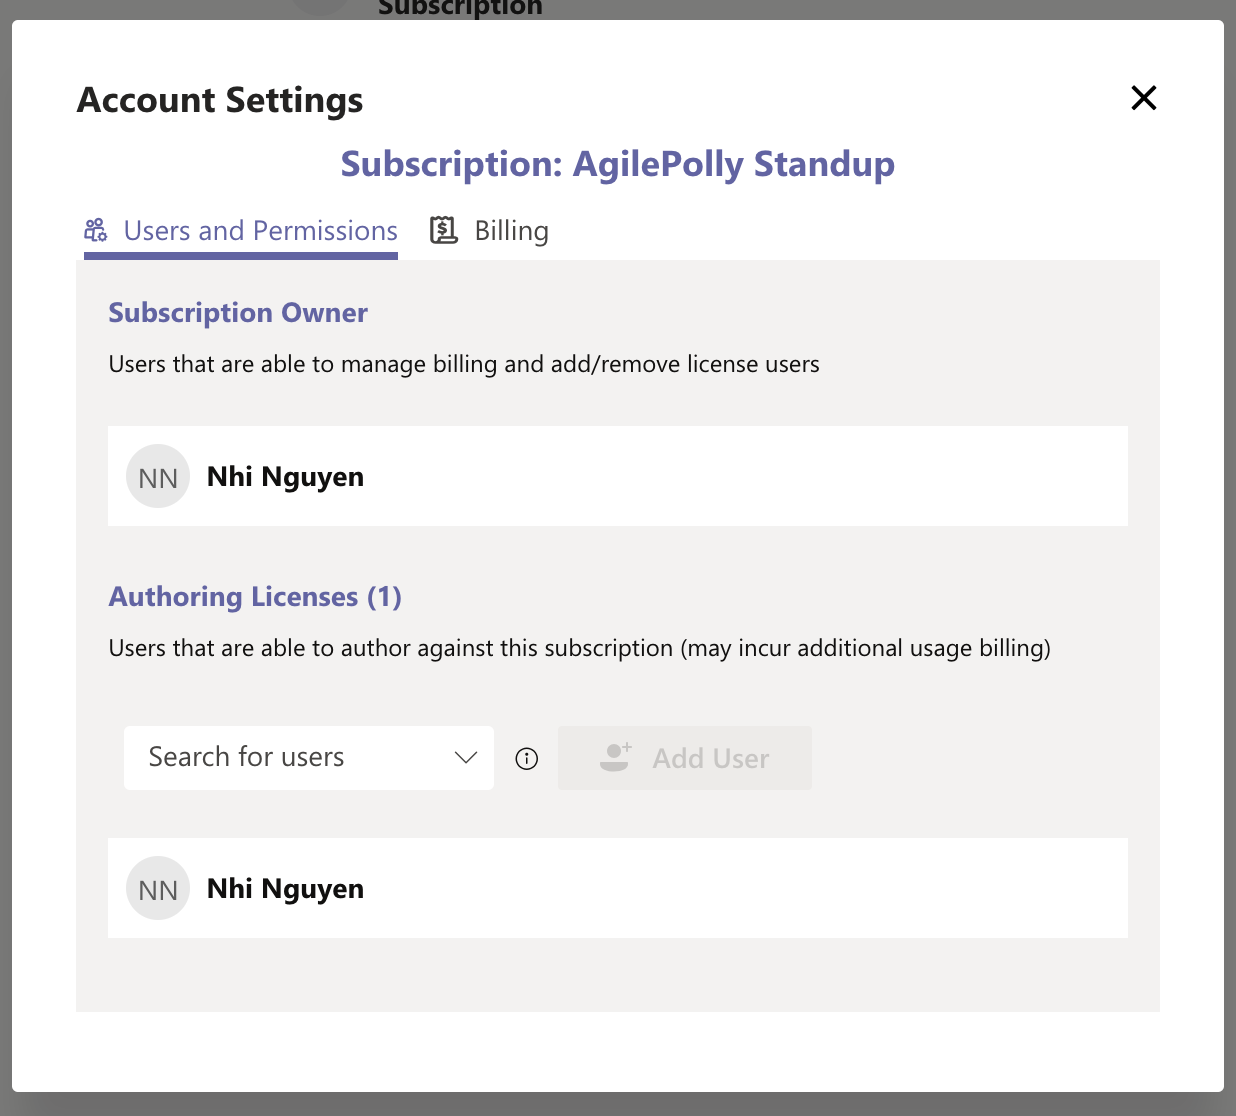Click the info icon beside user search

pos(527,759)
